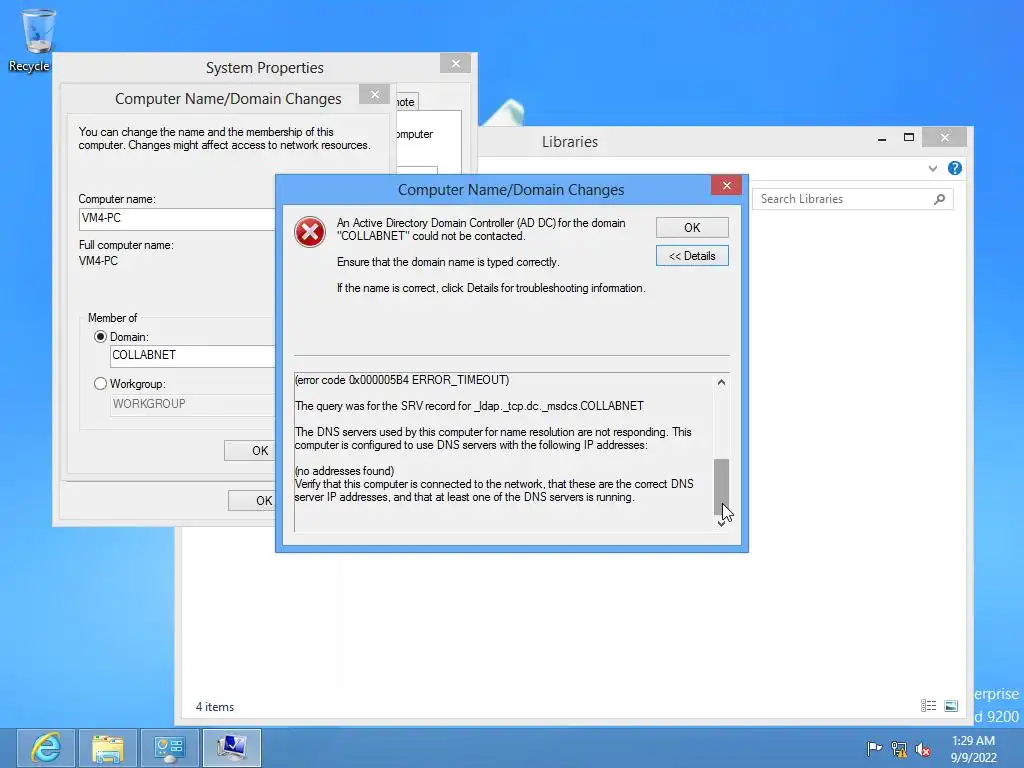Click scroll down arrow in details pane
This screenshot has width=1024, height=768.
click(x=721, y=523)
